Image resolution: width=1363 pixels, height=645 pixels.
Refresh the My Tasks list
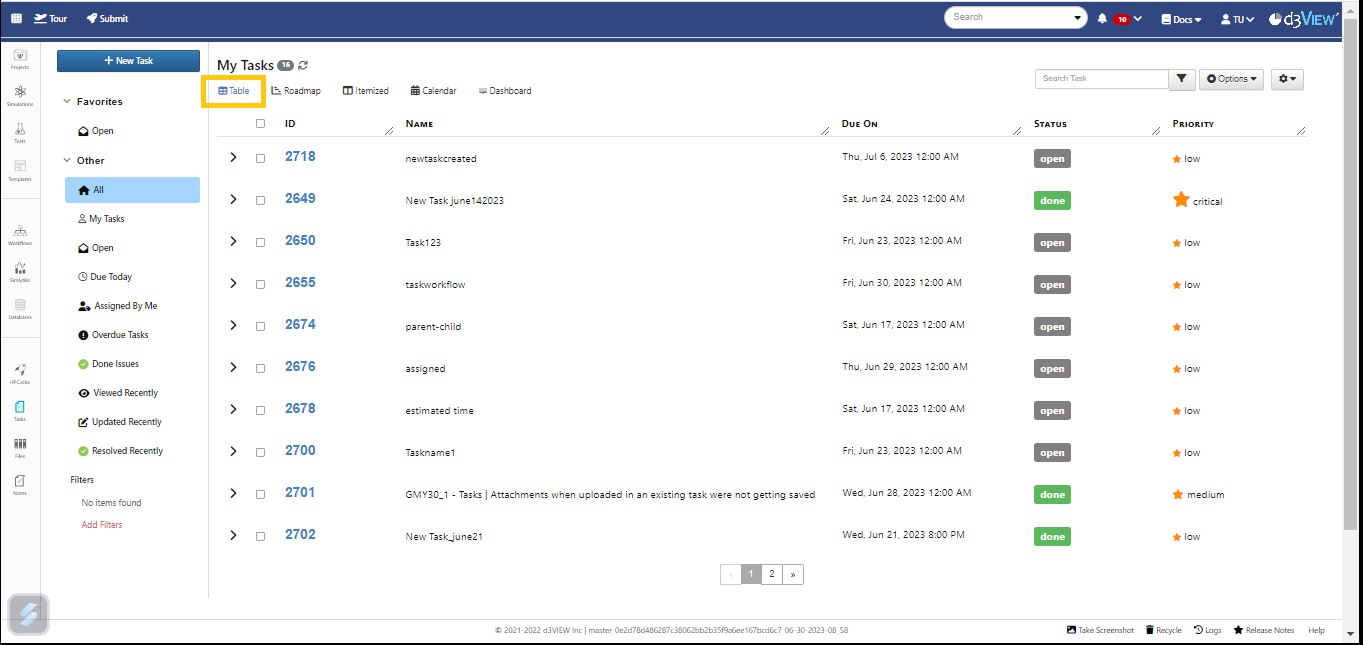pyautogui.click(x=303, y=65)
